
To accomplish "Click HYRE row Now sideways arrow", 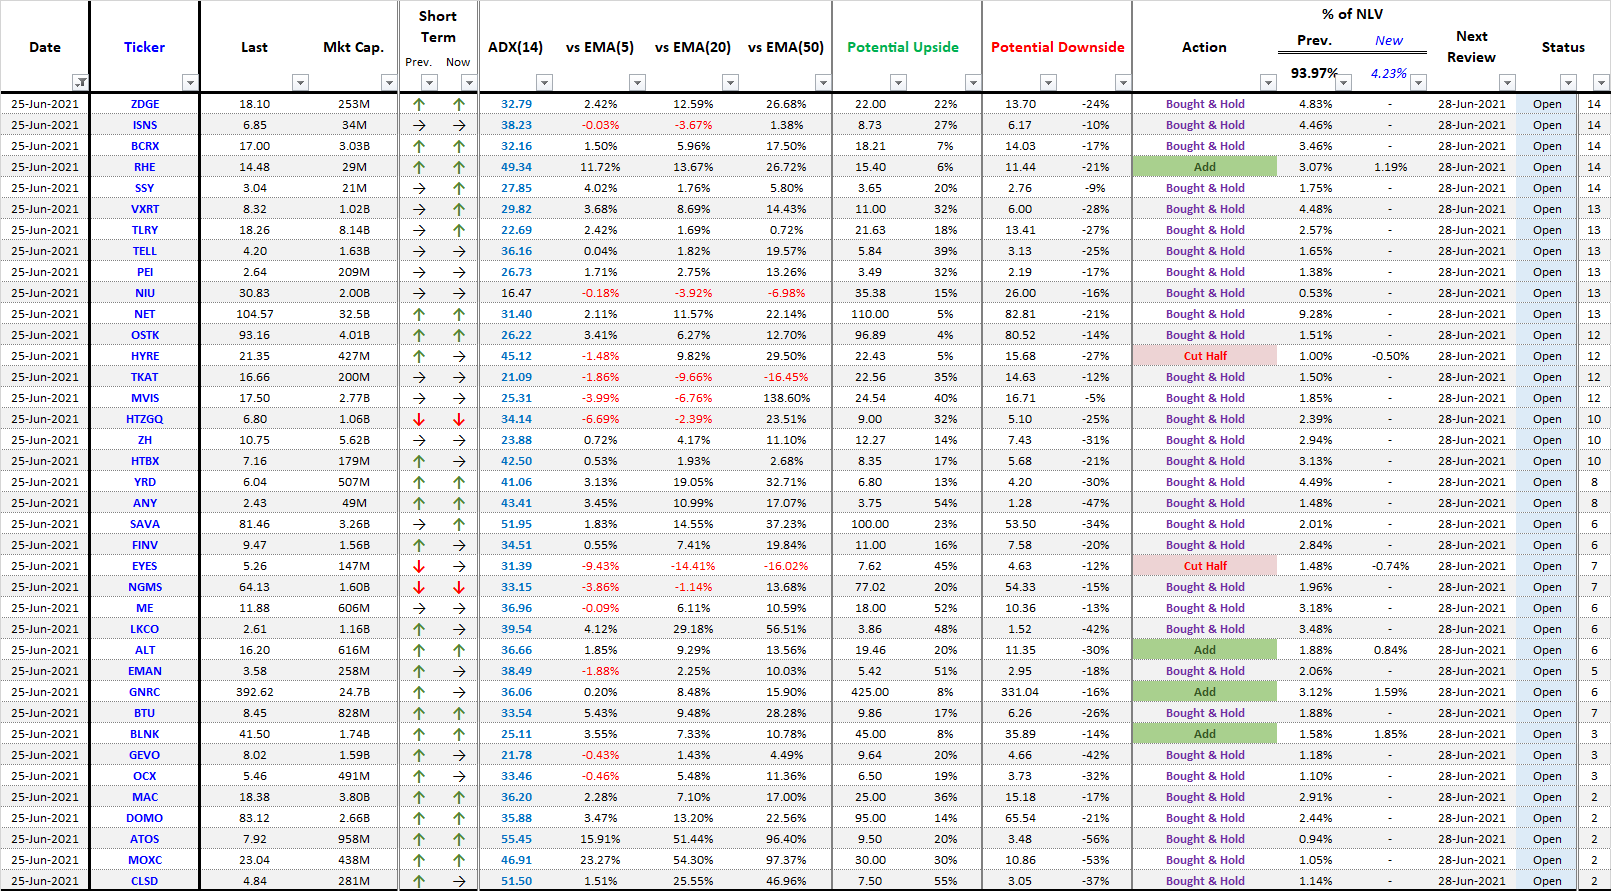I will pyautogui.click(x=459, y=356).
